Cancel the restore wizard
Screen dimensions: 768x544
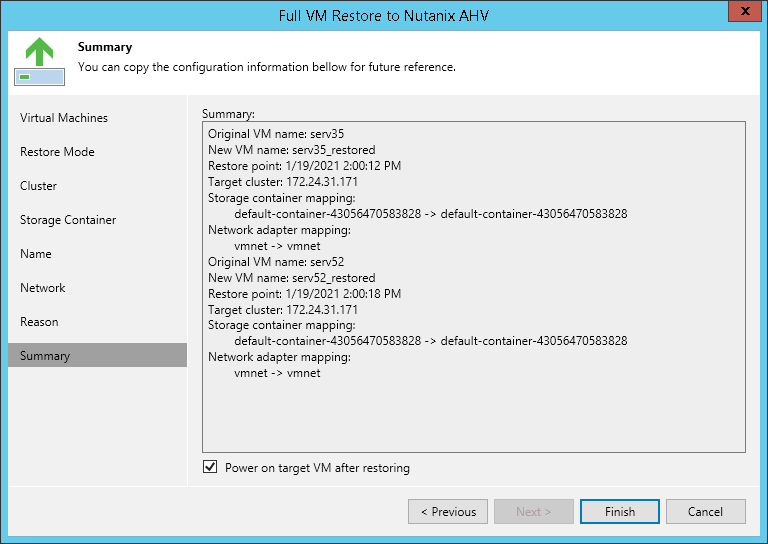(x=705, y=512)
